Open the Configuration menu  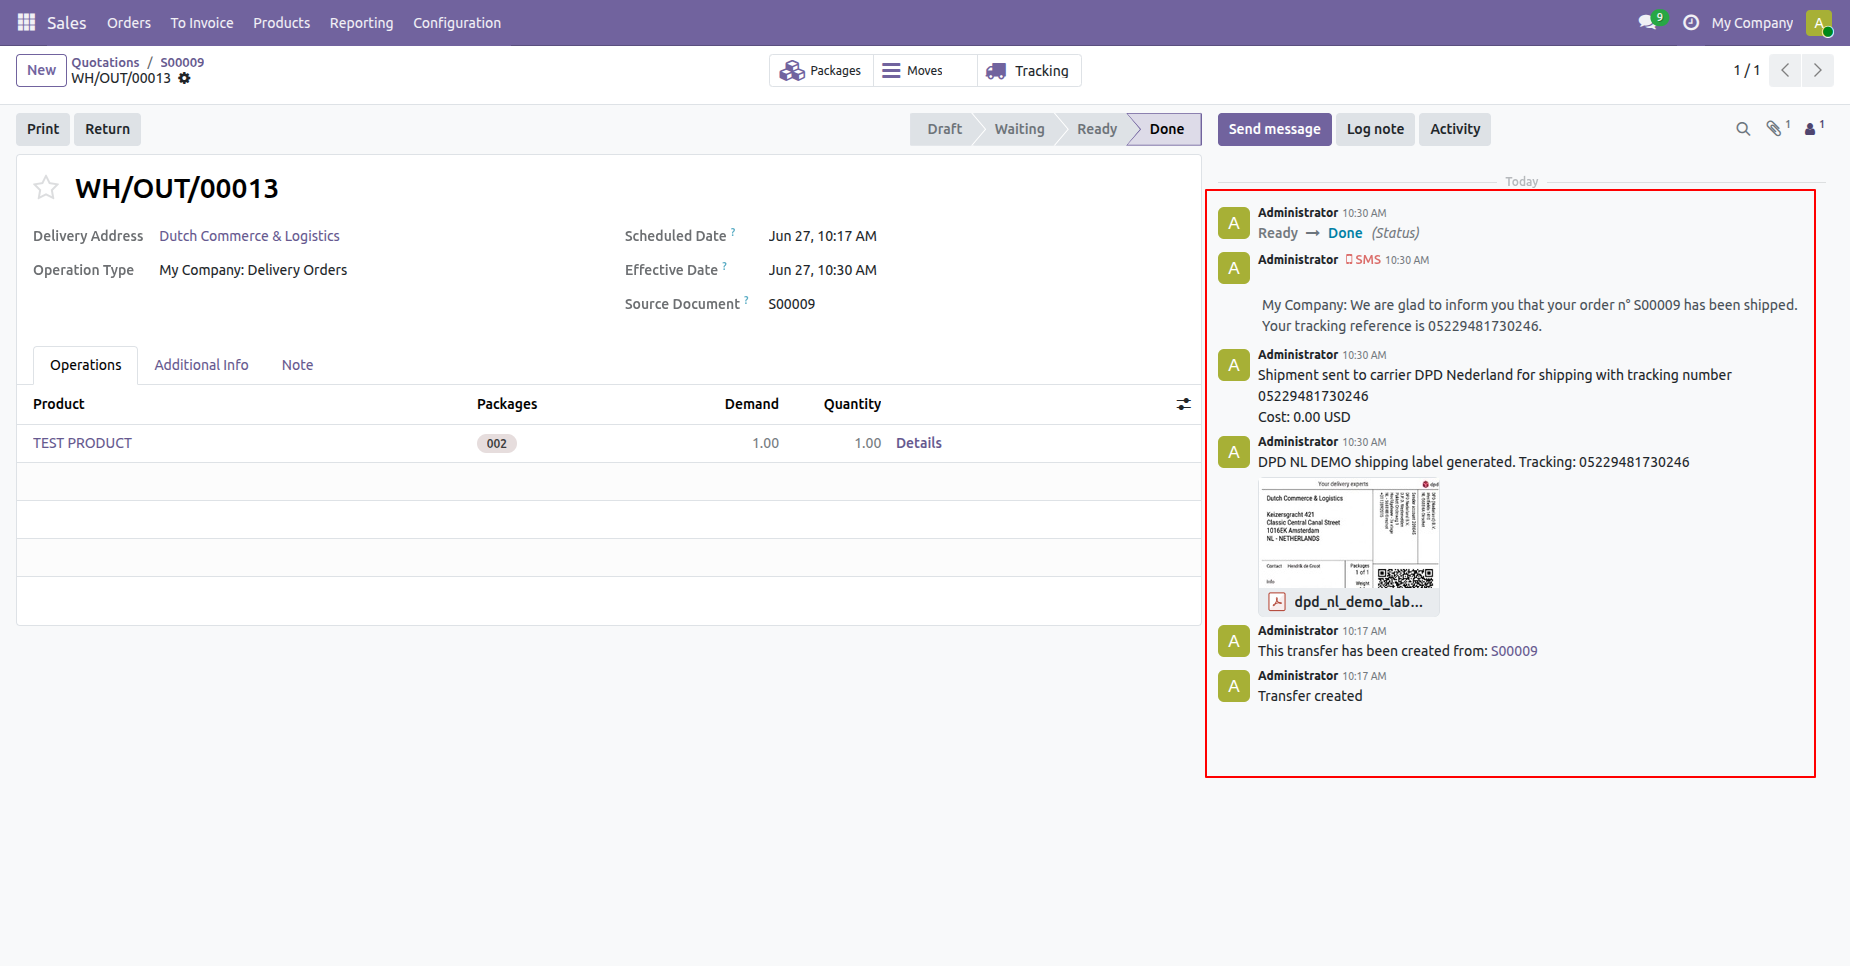tap(457, 23)
